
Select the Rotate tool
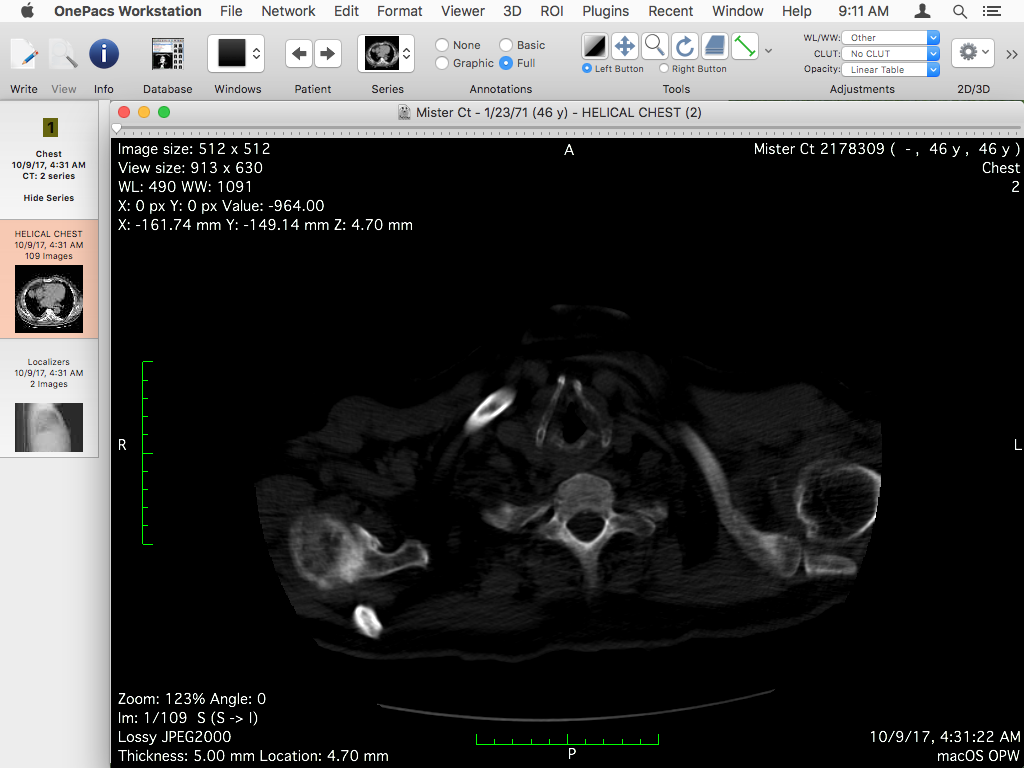684,46
